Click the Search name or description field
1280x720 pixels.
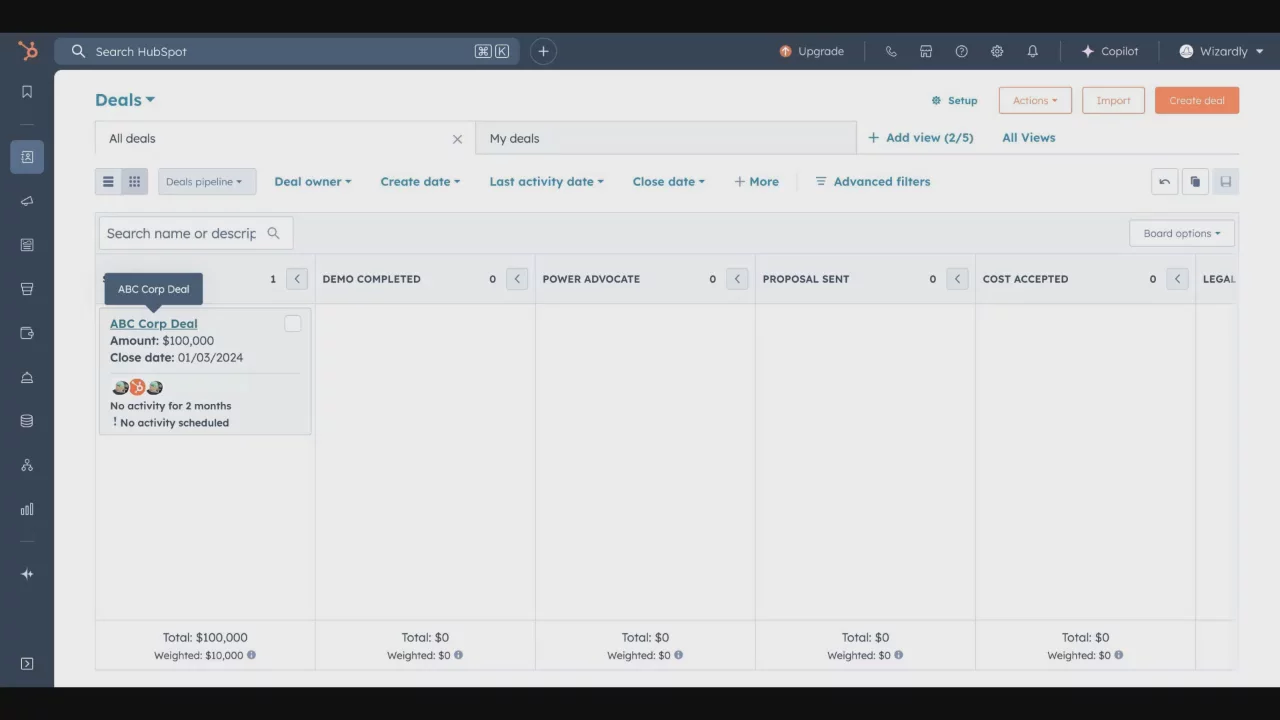(181, 233)
